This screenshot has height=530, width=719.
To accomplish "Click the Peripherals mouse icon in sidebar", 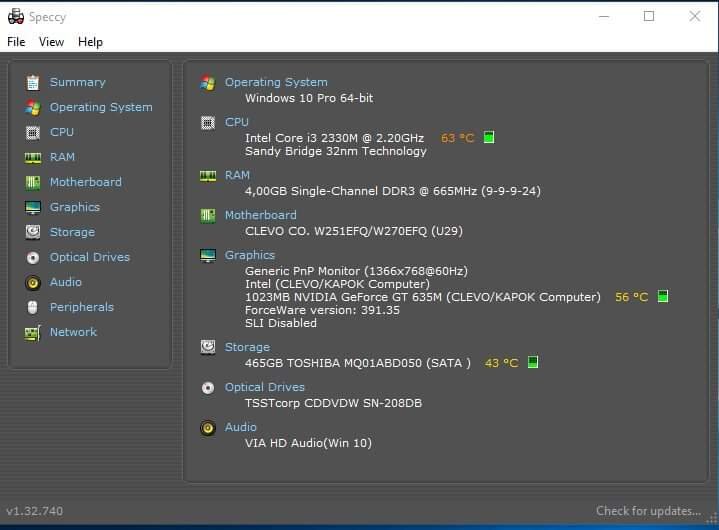I will [33, 307].
